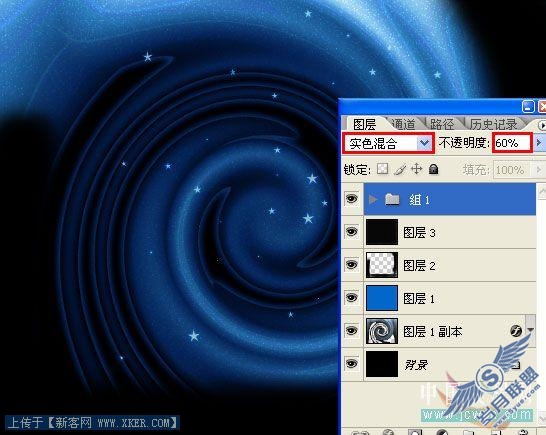
Task: Toggle visibility of 图层 2
Action: point(351,264)
